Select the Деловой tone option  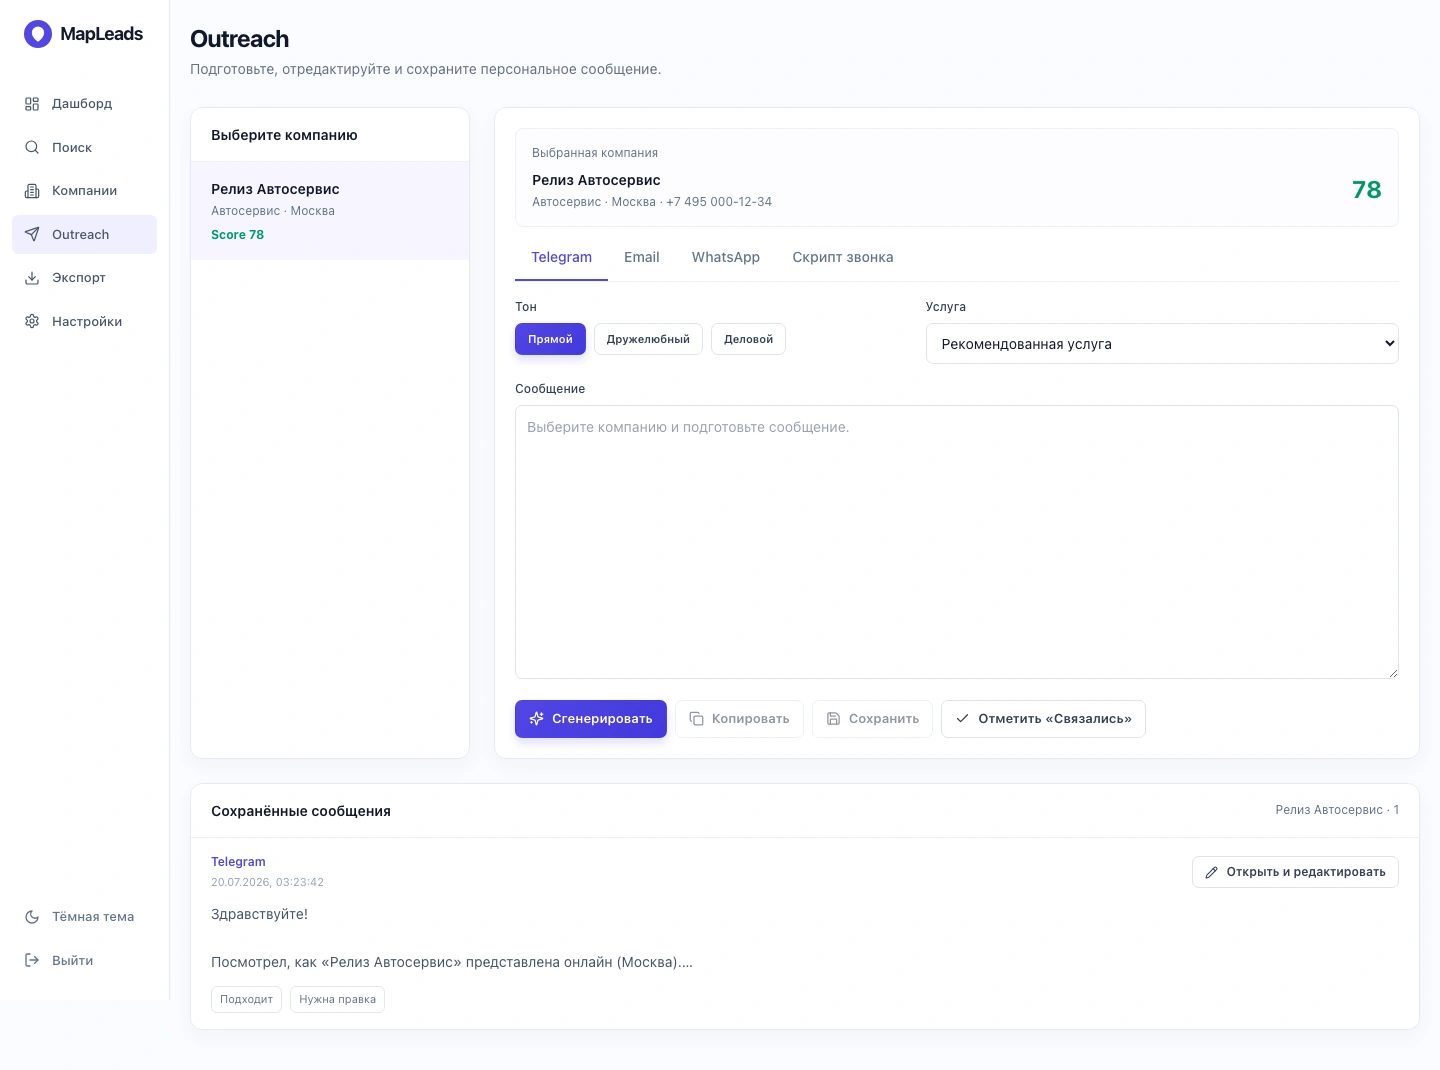748,339
